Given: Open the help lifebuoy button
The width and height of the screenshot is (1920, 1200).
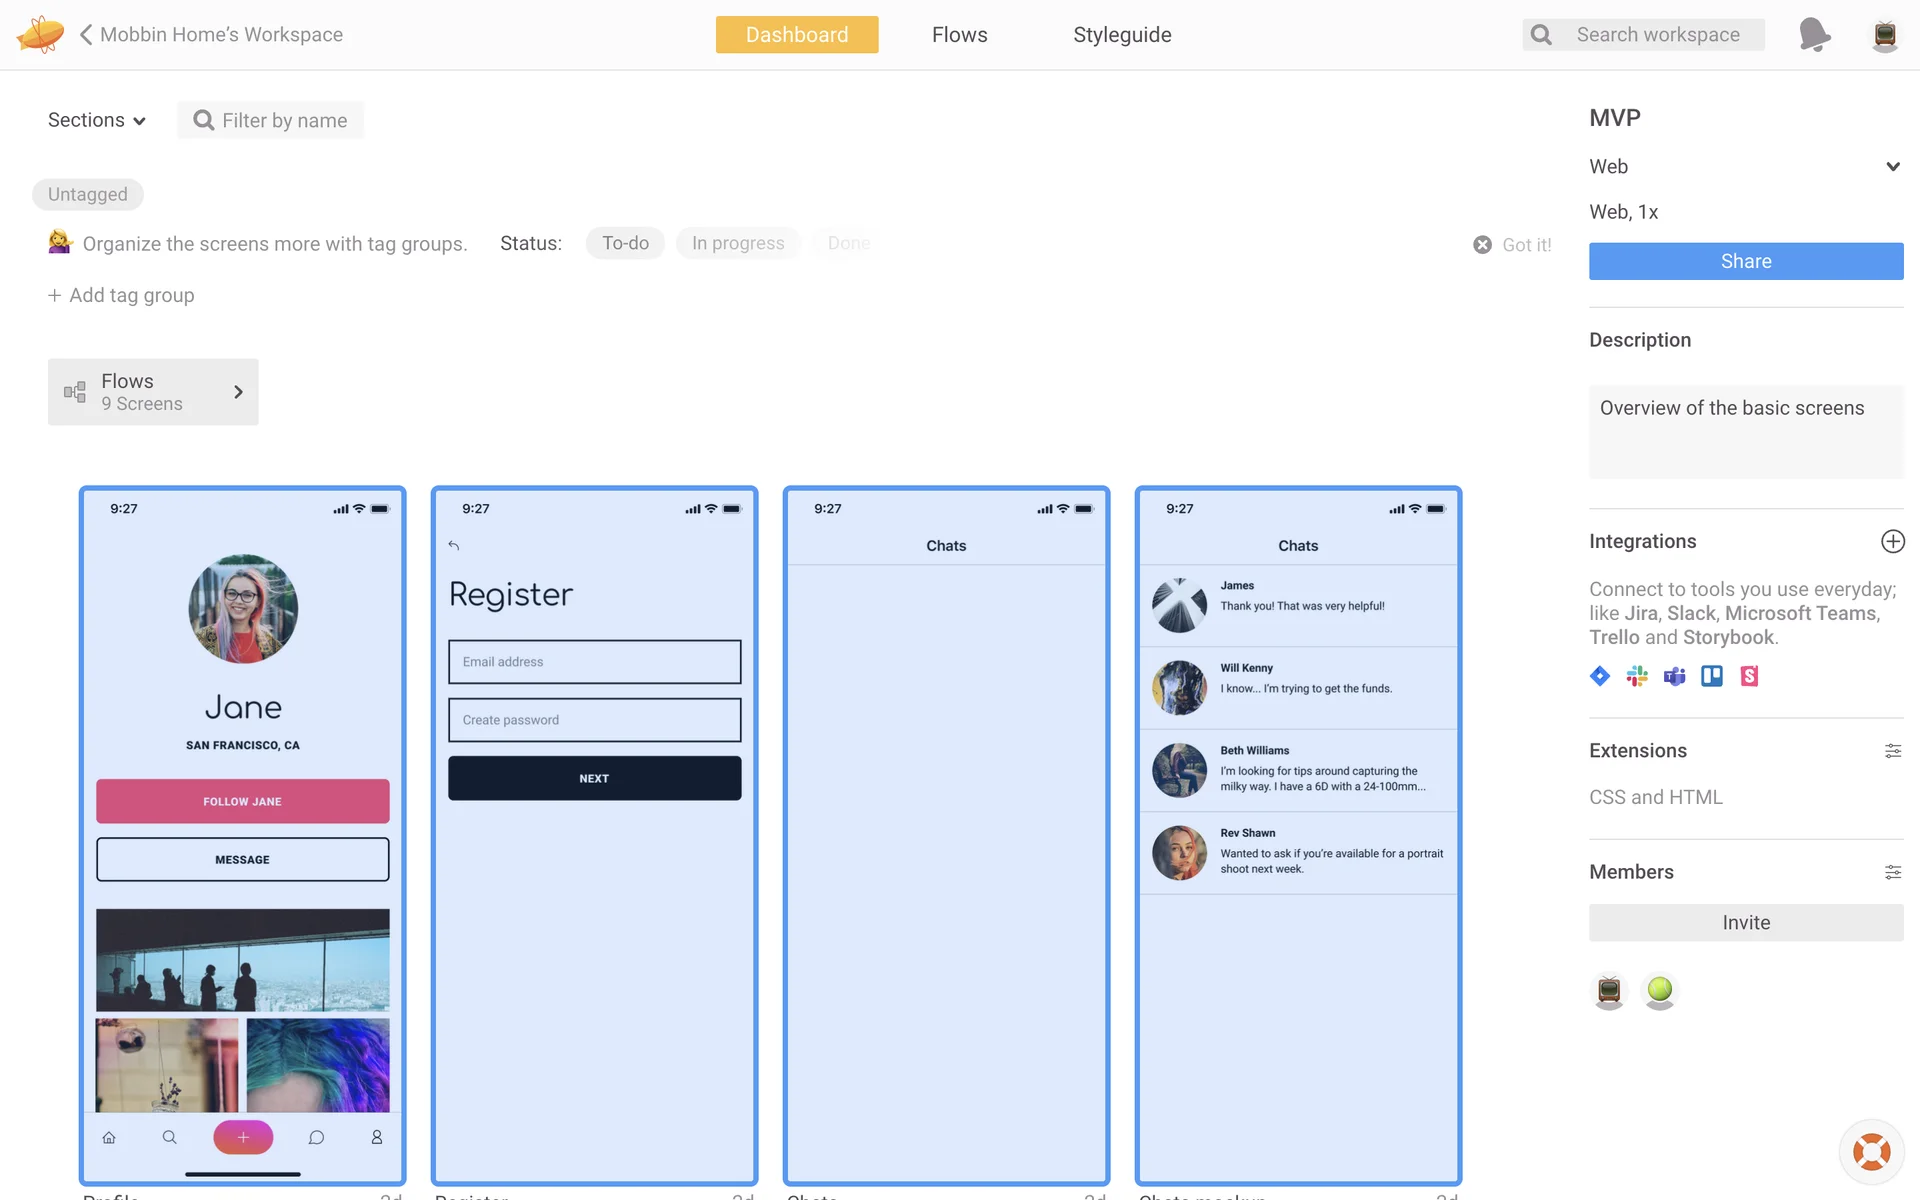Looking at the screenshot, I should coord(1870,1151).
